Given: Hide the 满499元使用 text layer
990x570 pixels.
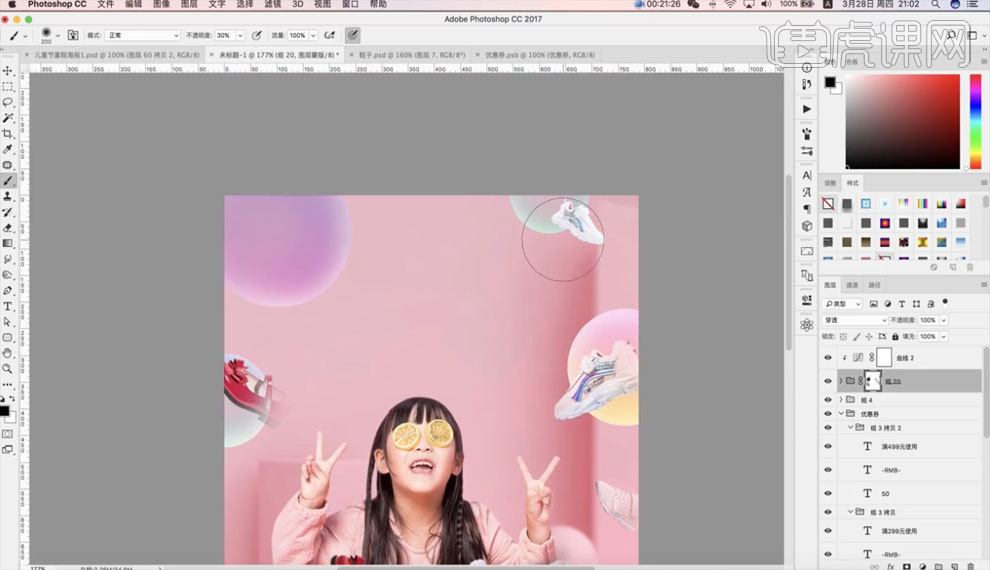Looking at the screenshot, I should click(x=827, y=446).
